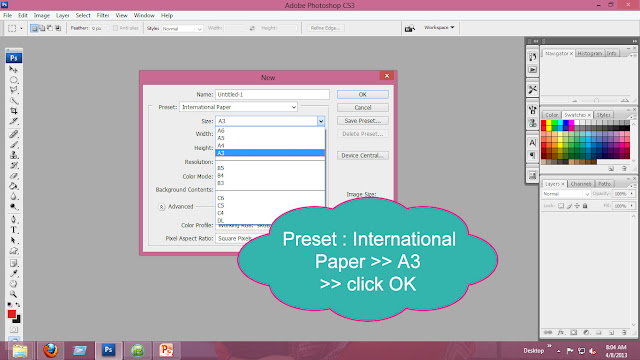Open the Filter menu
This screenshot has height=360, width=640.
tap(103, 16)
